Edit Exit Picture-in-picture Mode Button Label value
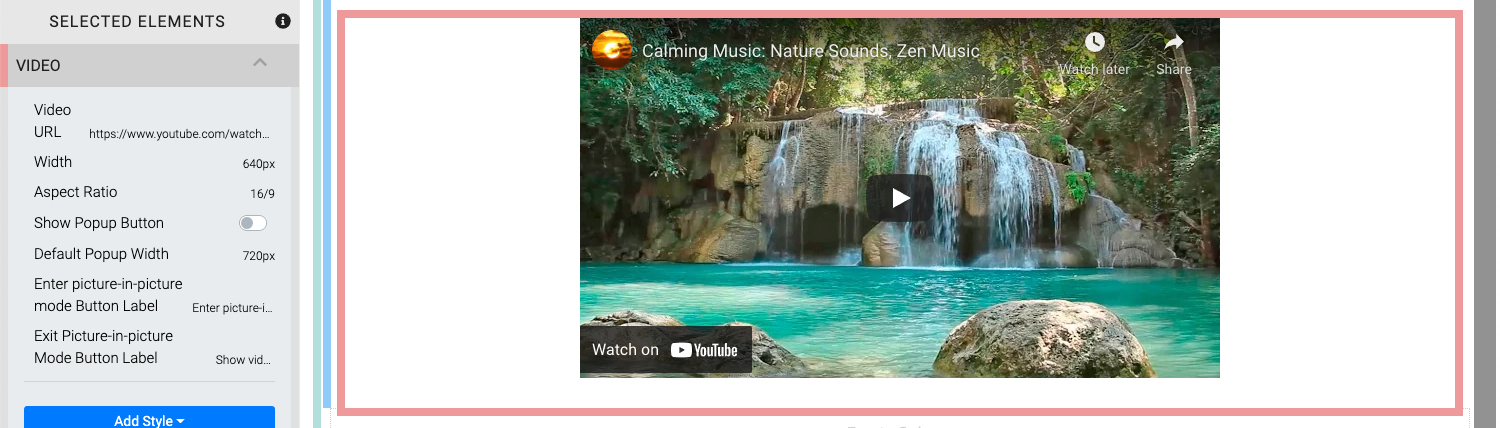 click(x=244, y=360)
